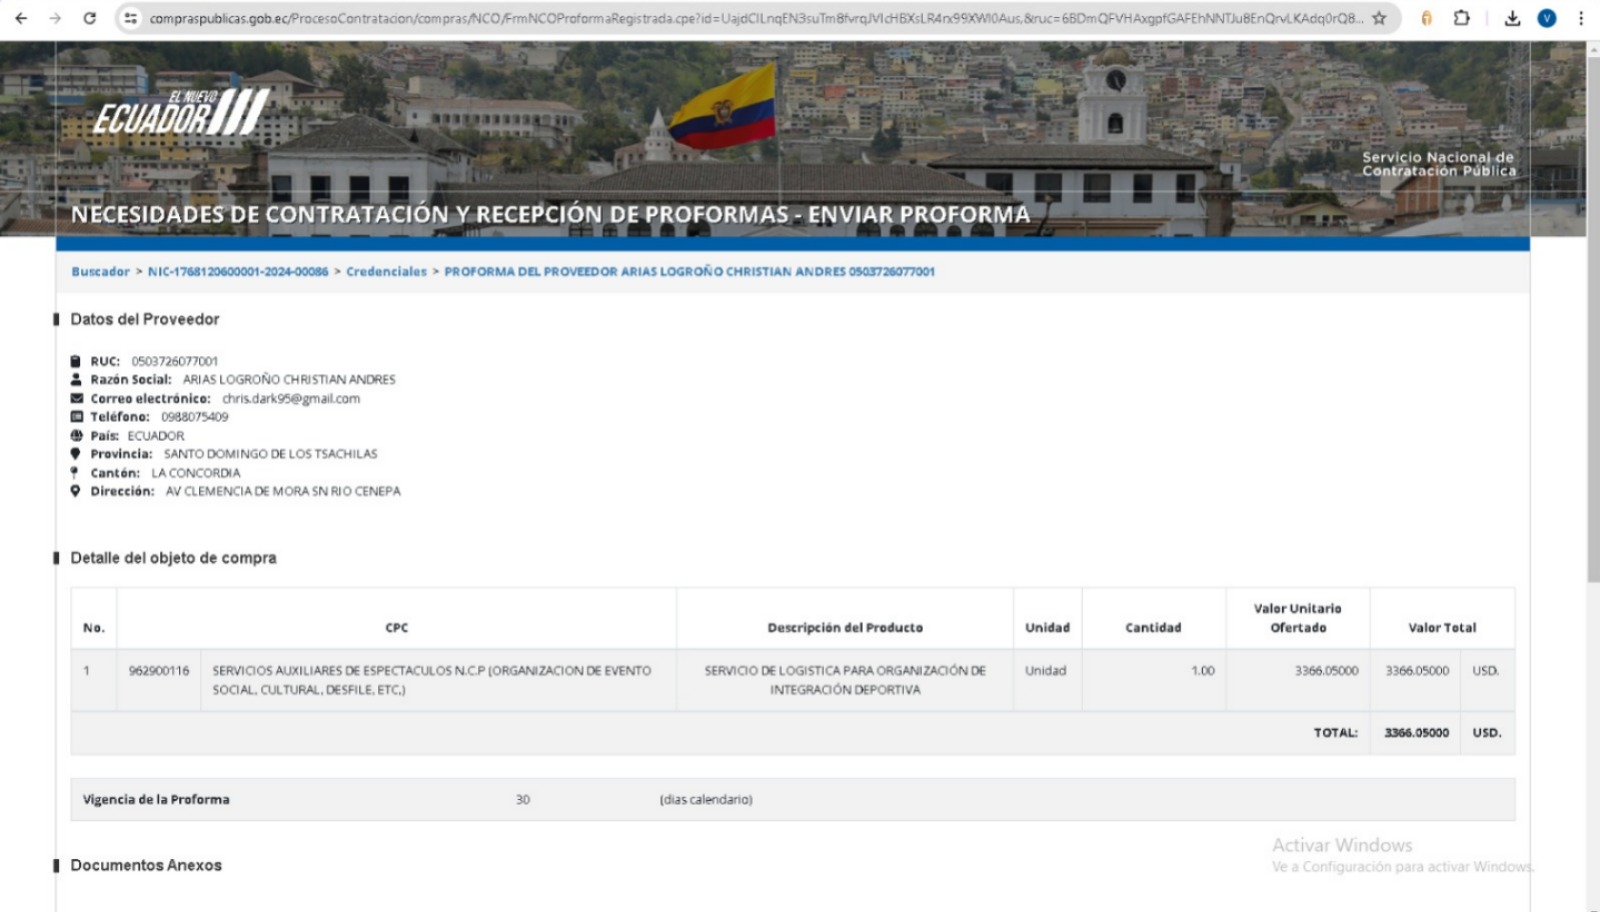Screen dimensions: 1600x912
Task: Bookmark this page with the star icon
Action: pos(1379,18)
